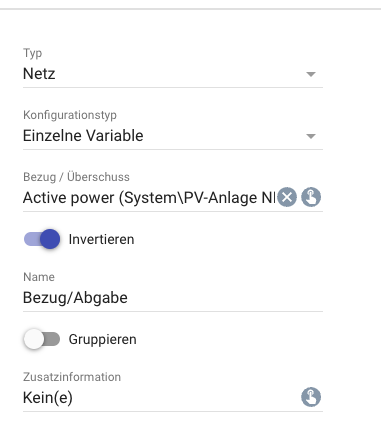Image resolution: width=381 pixels, height=427 pixels.
Task: Click the Bezug / Überschuss field label
Action: pos(76,177)
